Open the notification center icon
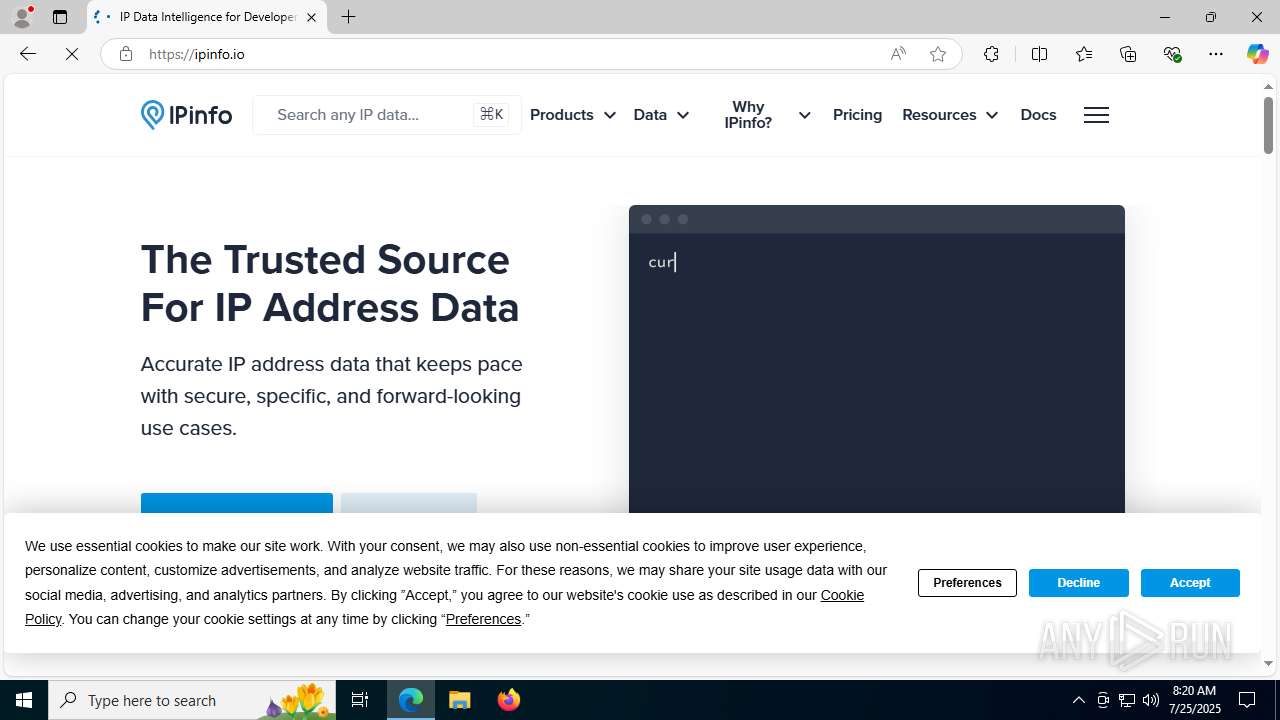Viewport: 1280px width, 720px height. (1247, 700)
